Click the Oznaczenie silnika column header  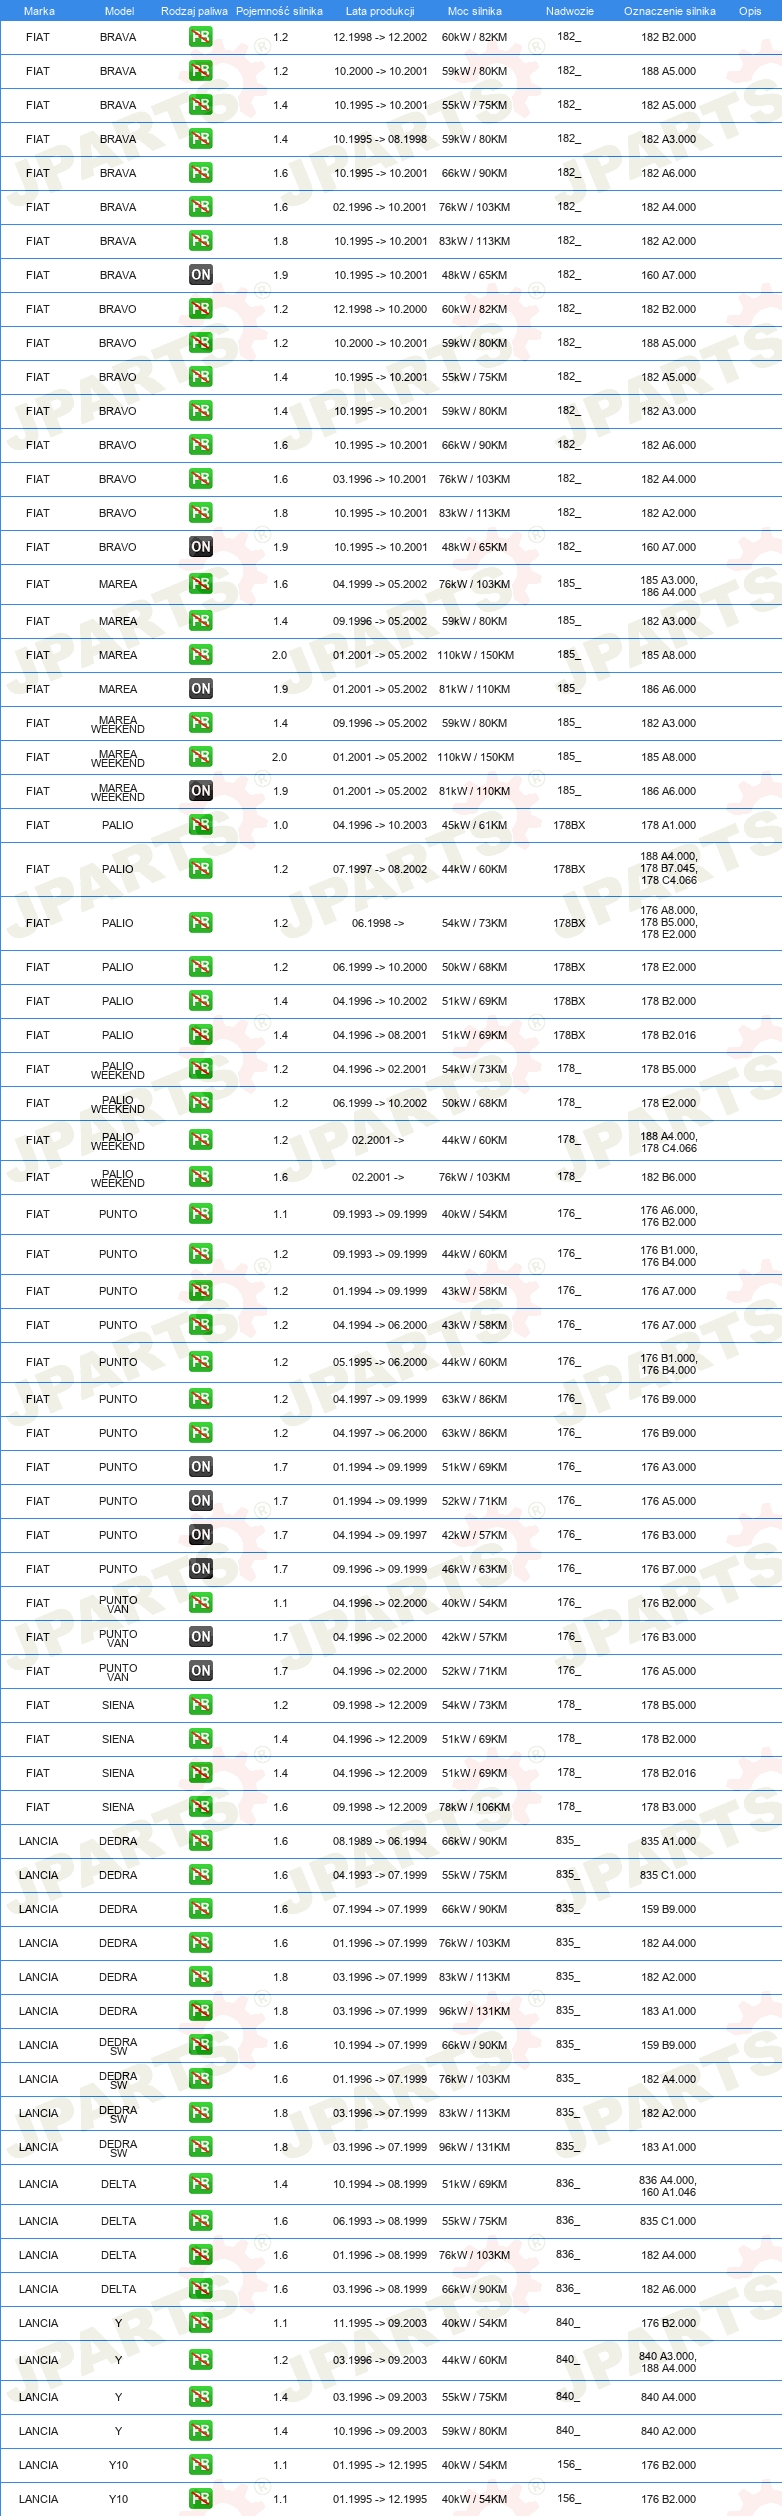click(670, 11)
